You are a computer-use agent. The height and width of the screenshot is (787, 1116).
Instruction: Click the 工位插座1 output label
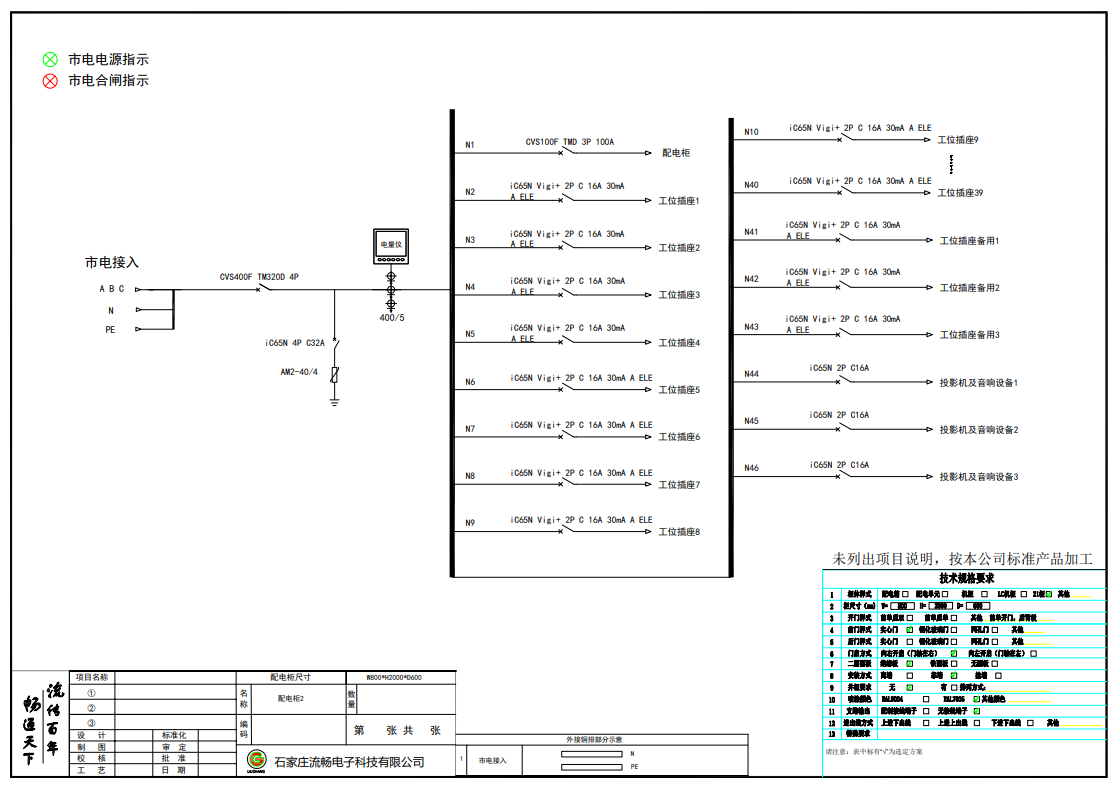click(679, 201)
